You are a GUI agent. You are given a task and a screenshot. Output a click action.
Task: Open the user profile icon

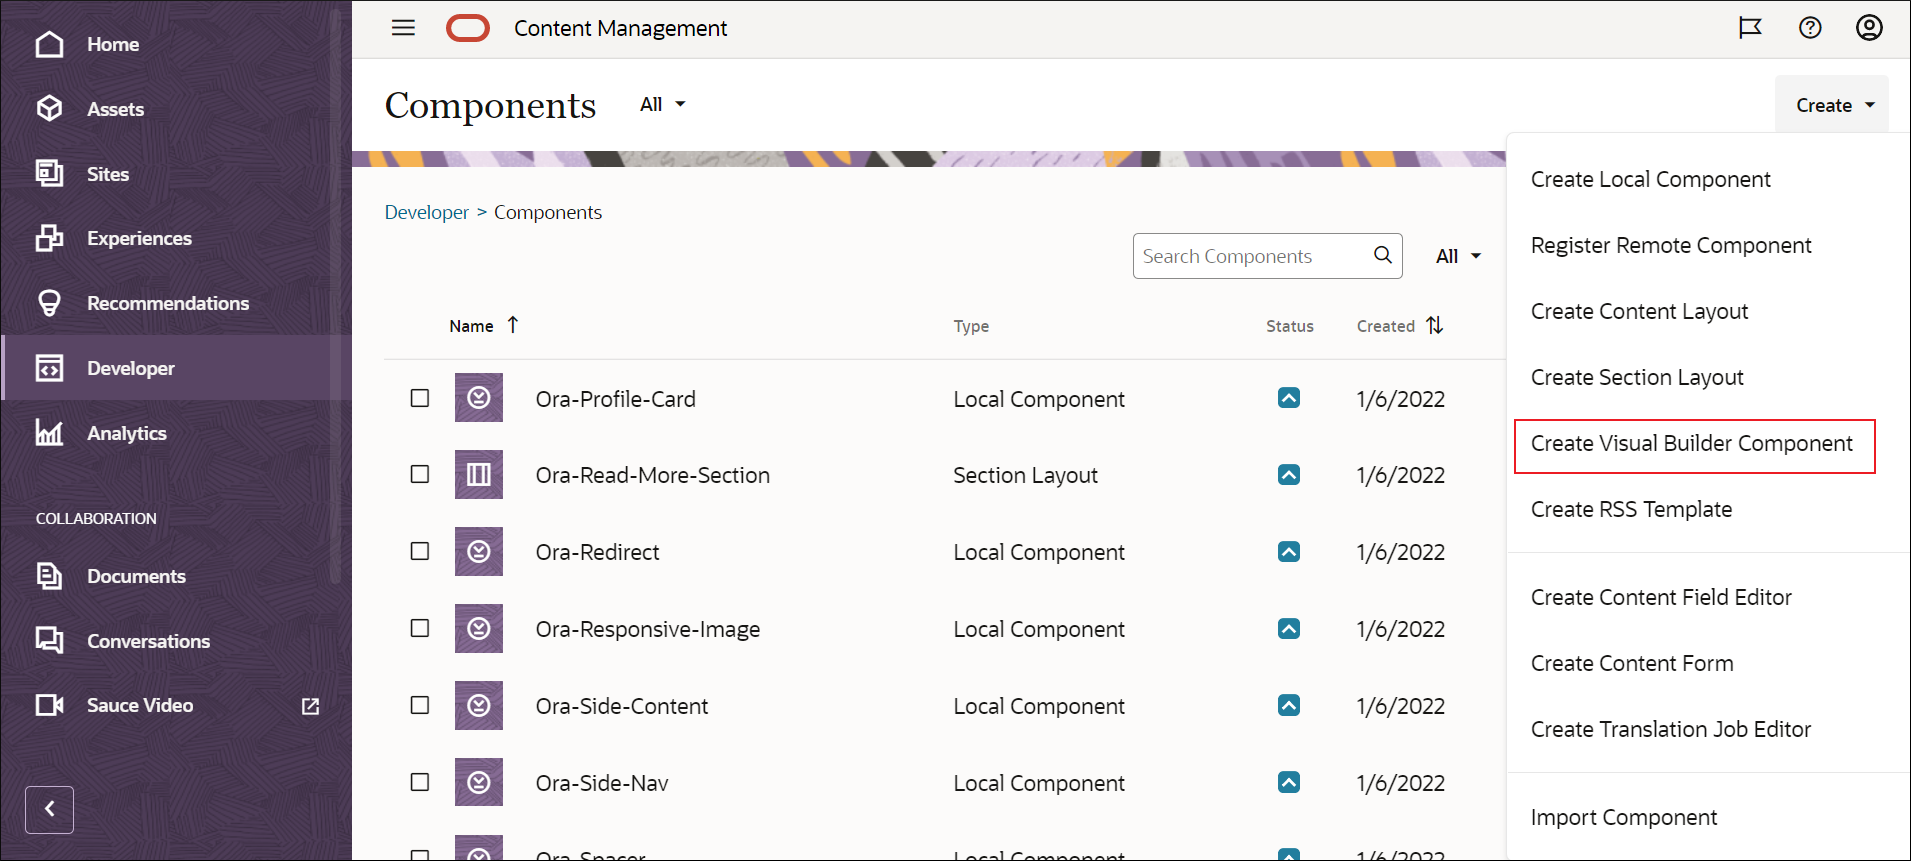pos(1869,28)
